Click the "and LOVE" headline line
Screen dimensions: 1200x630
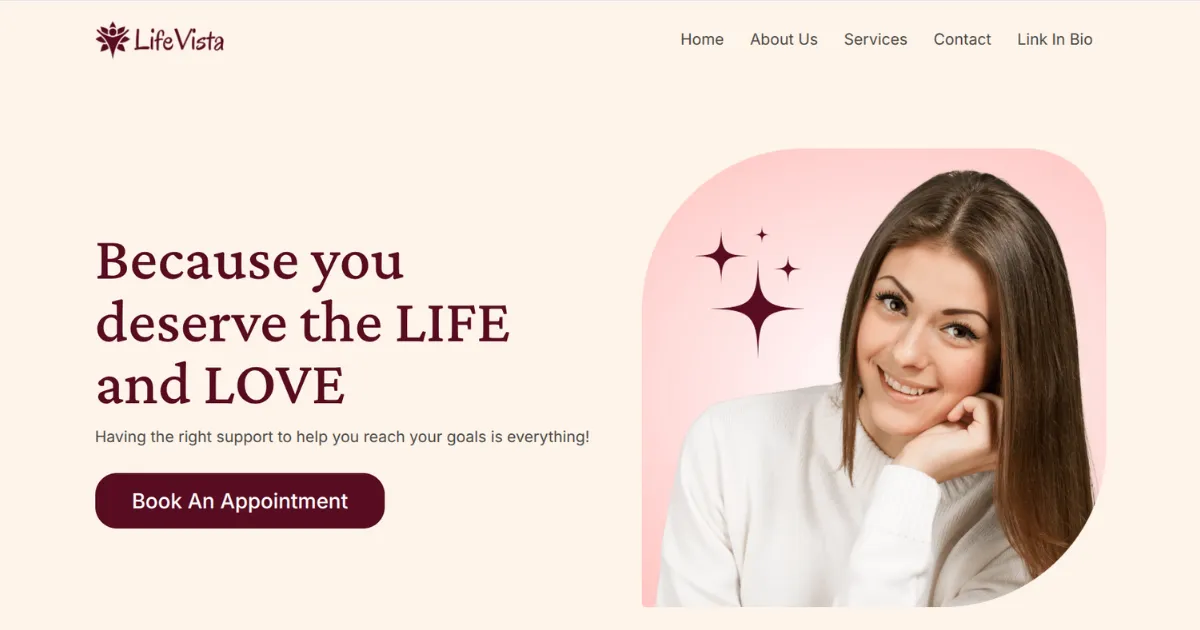pyautogui.click(x=220, y=386)
